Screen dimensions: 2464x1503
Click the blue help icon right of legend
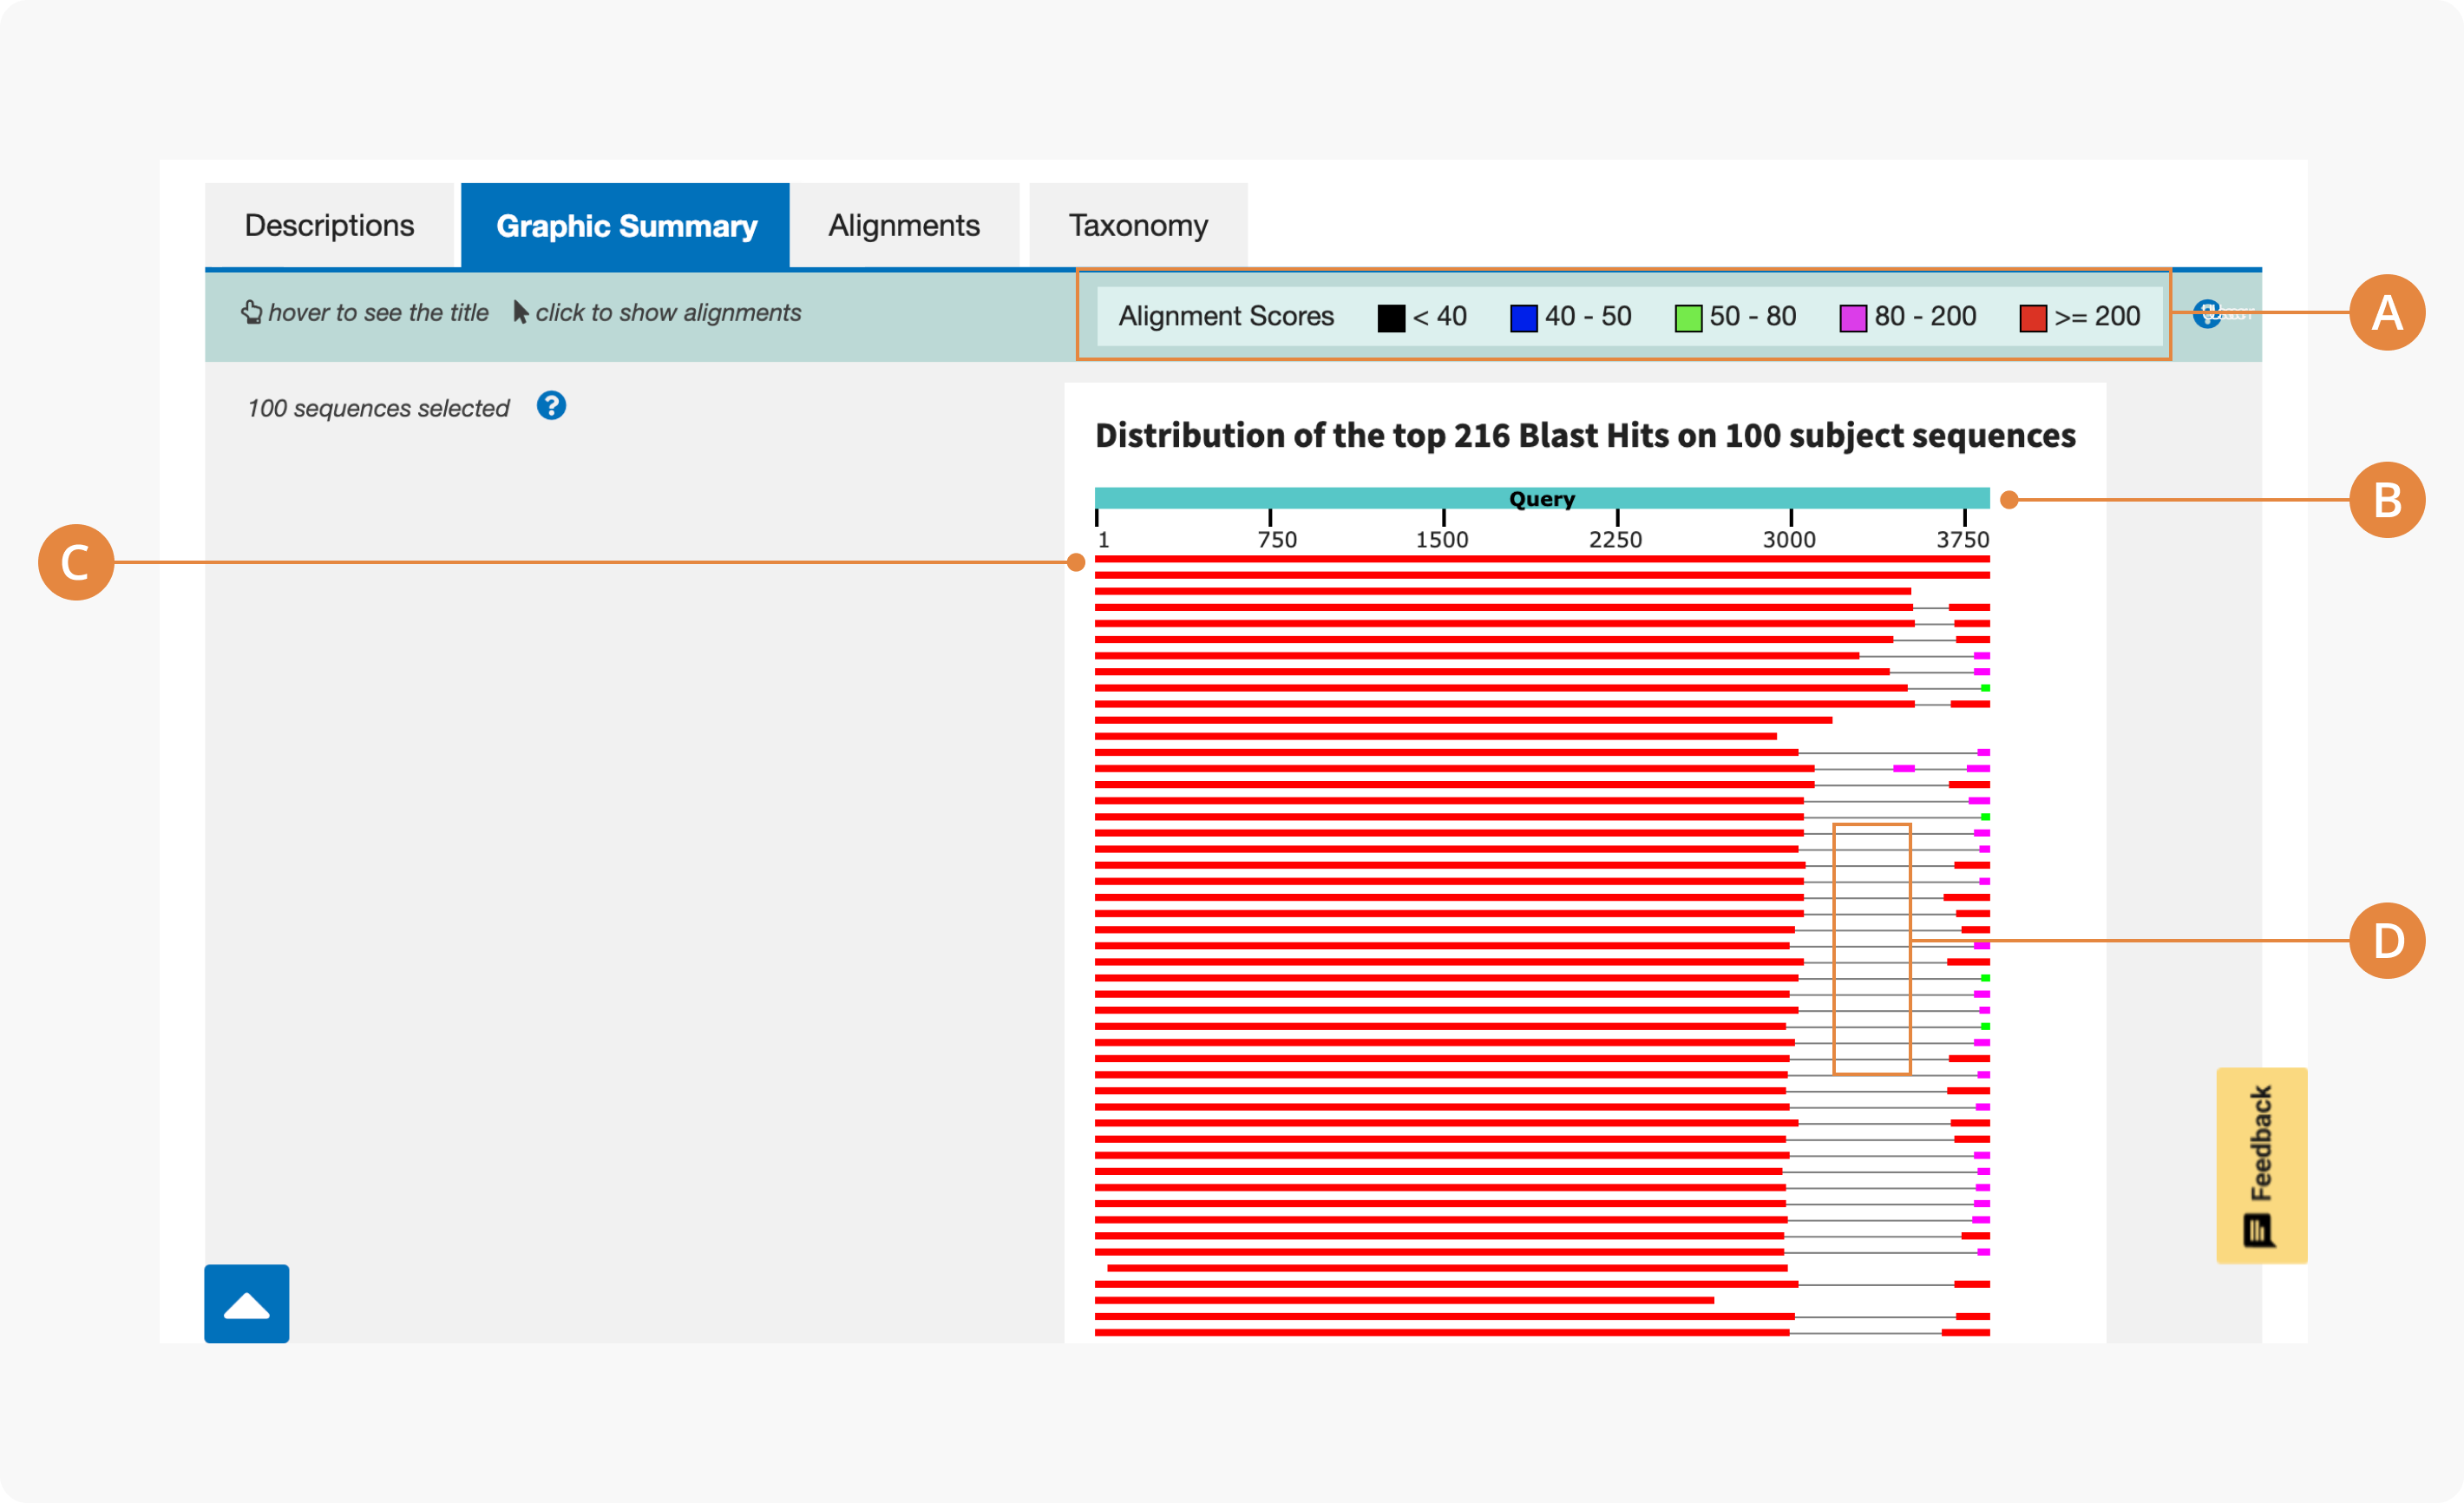(x=2206, y=314)
